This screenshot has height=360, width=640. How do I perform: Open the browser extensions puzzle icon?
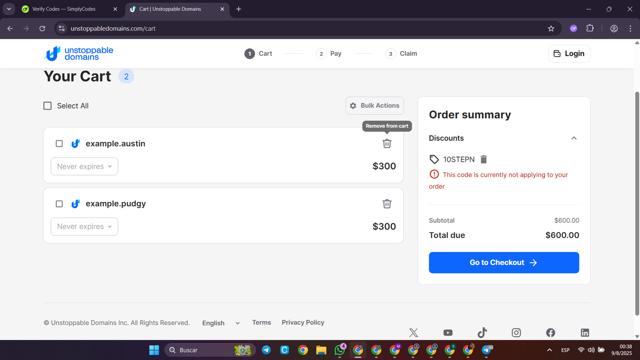click(x=590, y=29)
